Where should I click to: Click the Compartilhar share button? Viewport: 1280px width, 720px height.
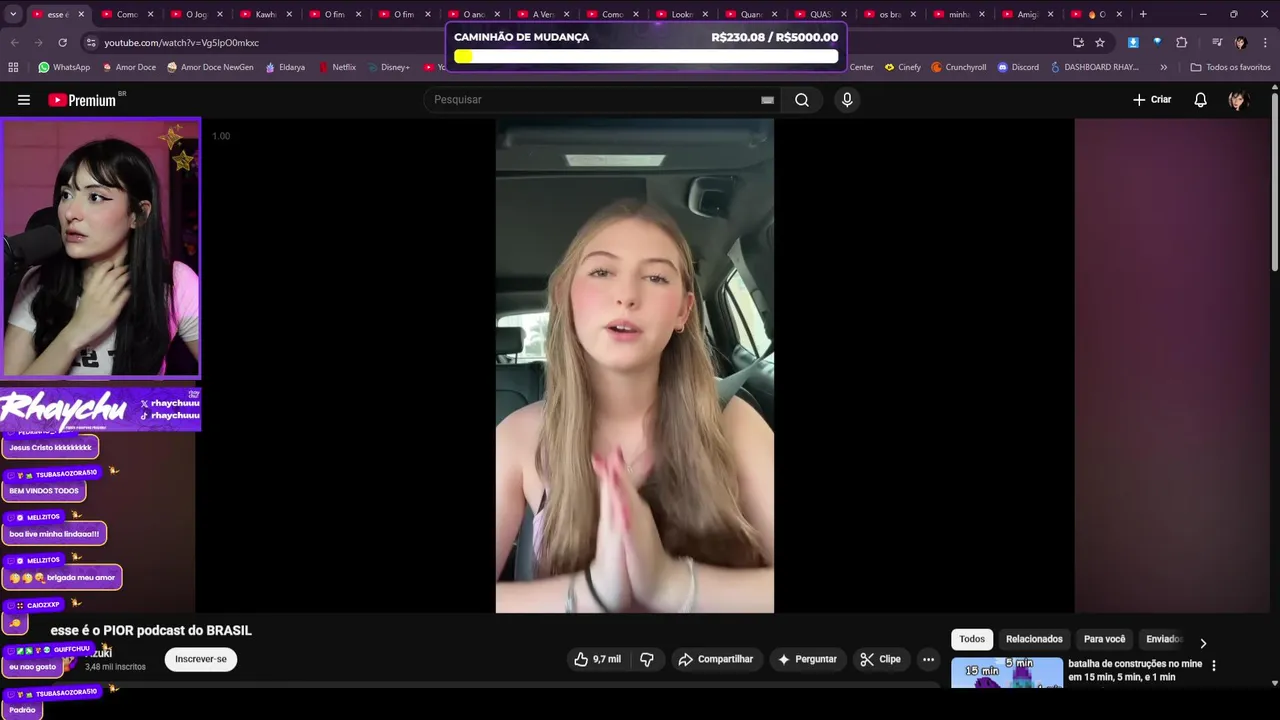(x=716, y=659)
